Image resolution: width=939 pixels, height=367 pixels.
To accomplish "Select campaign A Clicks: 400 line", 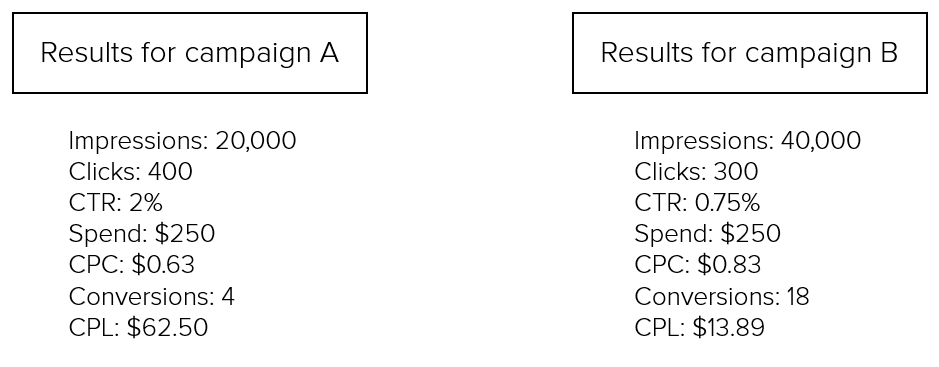I will pos(131,172).
